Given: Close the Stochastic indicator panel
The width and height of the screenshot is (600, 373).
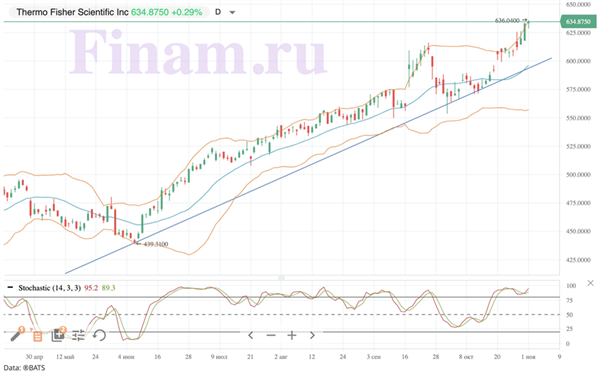Looking at the screenshot, I should (590, 283).
